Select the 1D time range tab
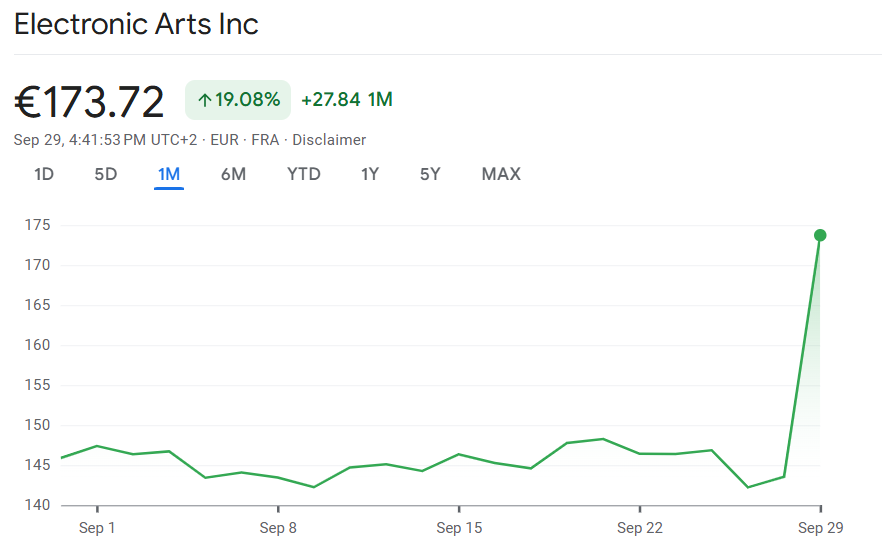The width and height of the screenshot is (882, 552). click(44, 174)
